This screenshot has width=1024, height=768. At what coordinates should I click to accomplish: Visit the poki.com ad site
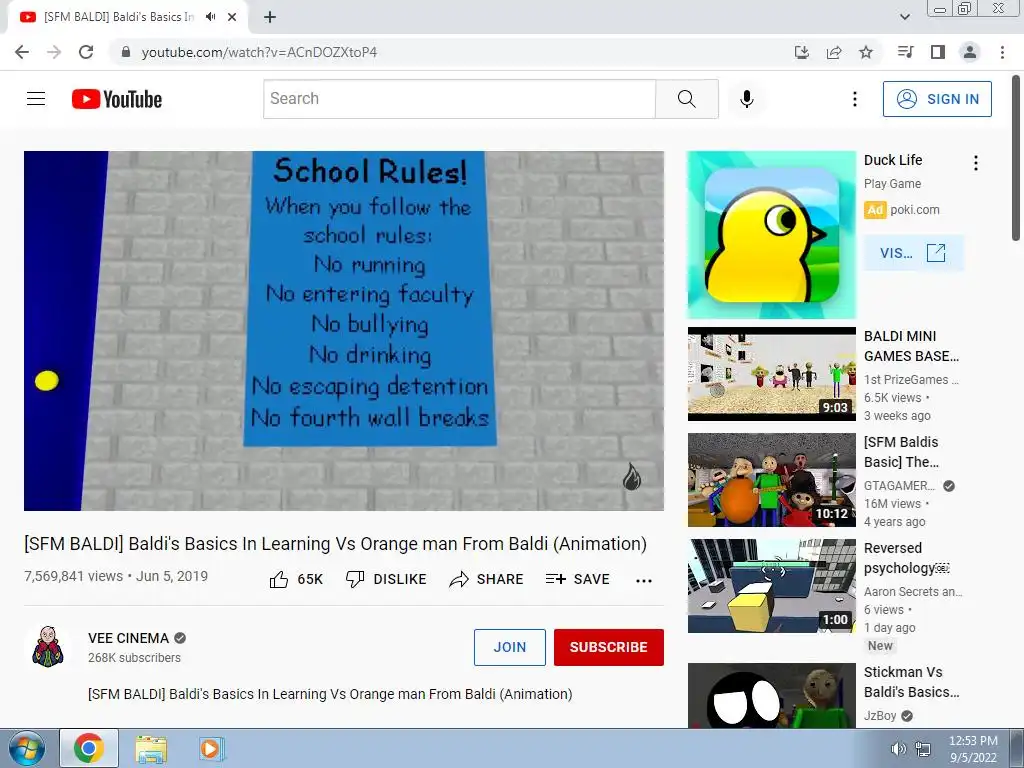[x=913, y=253]
